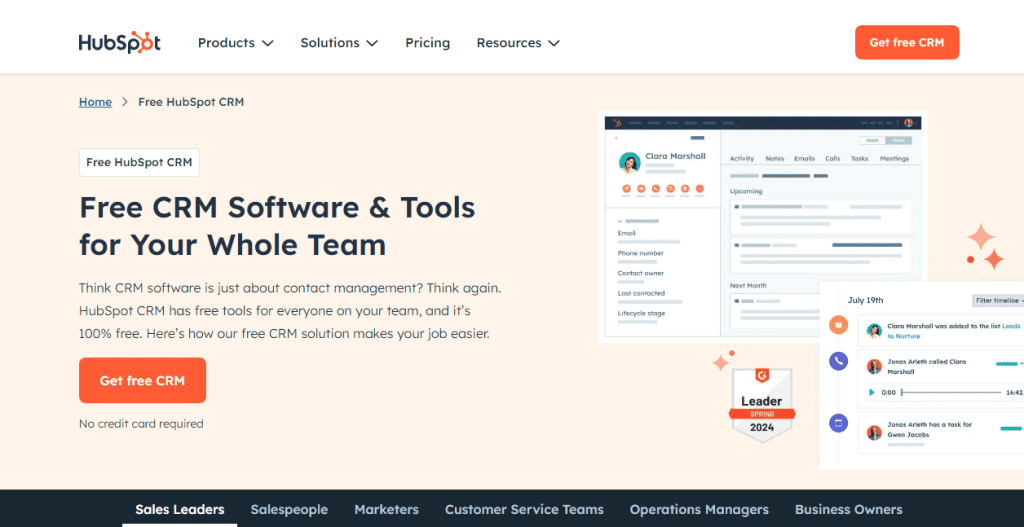Click the orange more-actions ellipsis icon under Clara Marshall
This screenshot has height=527, width=1024.
pos(700,189)
